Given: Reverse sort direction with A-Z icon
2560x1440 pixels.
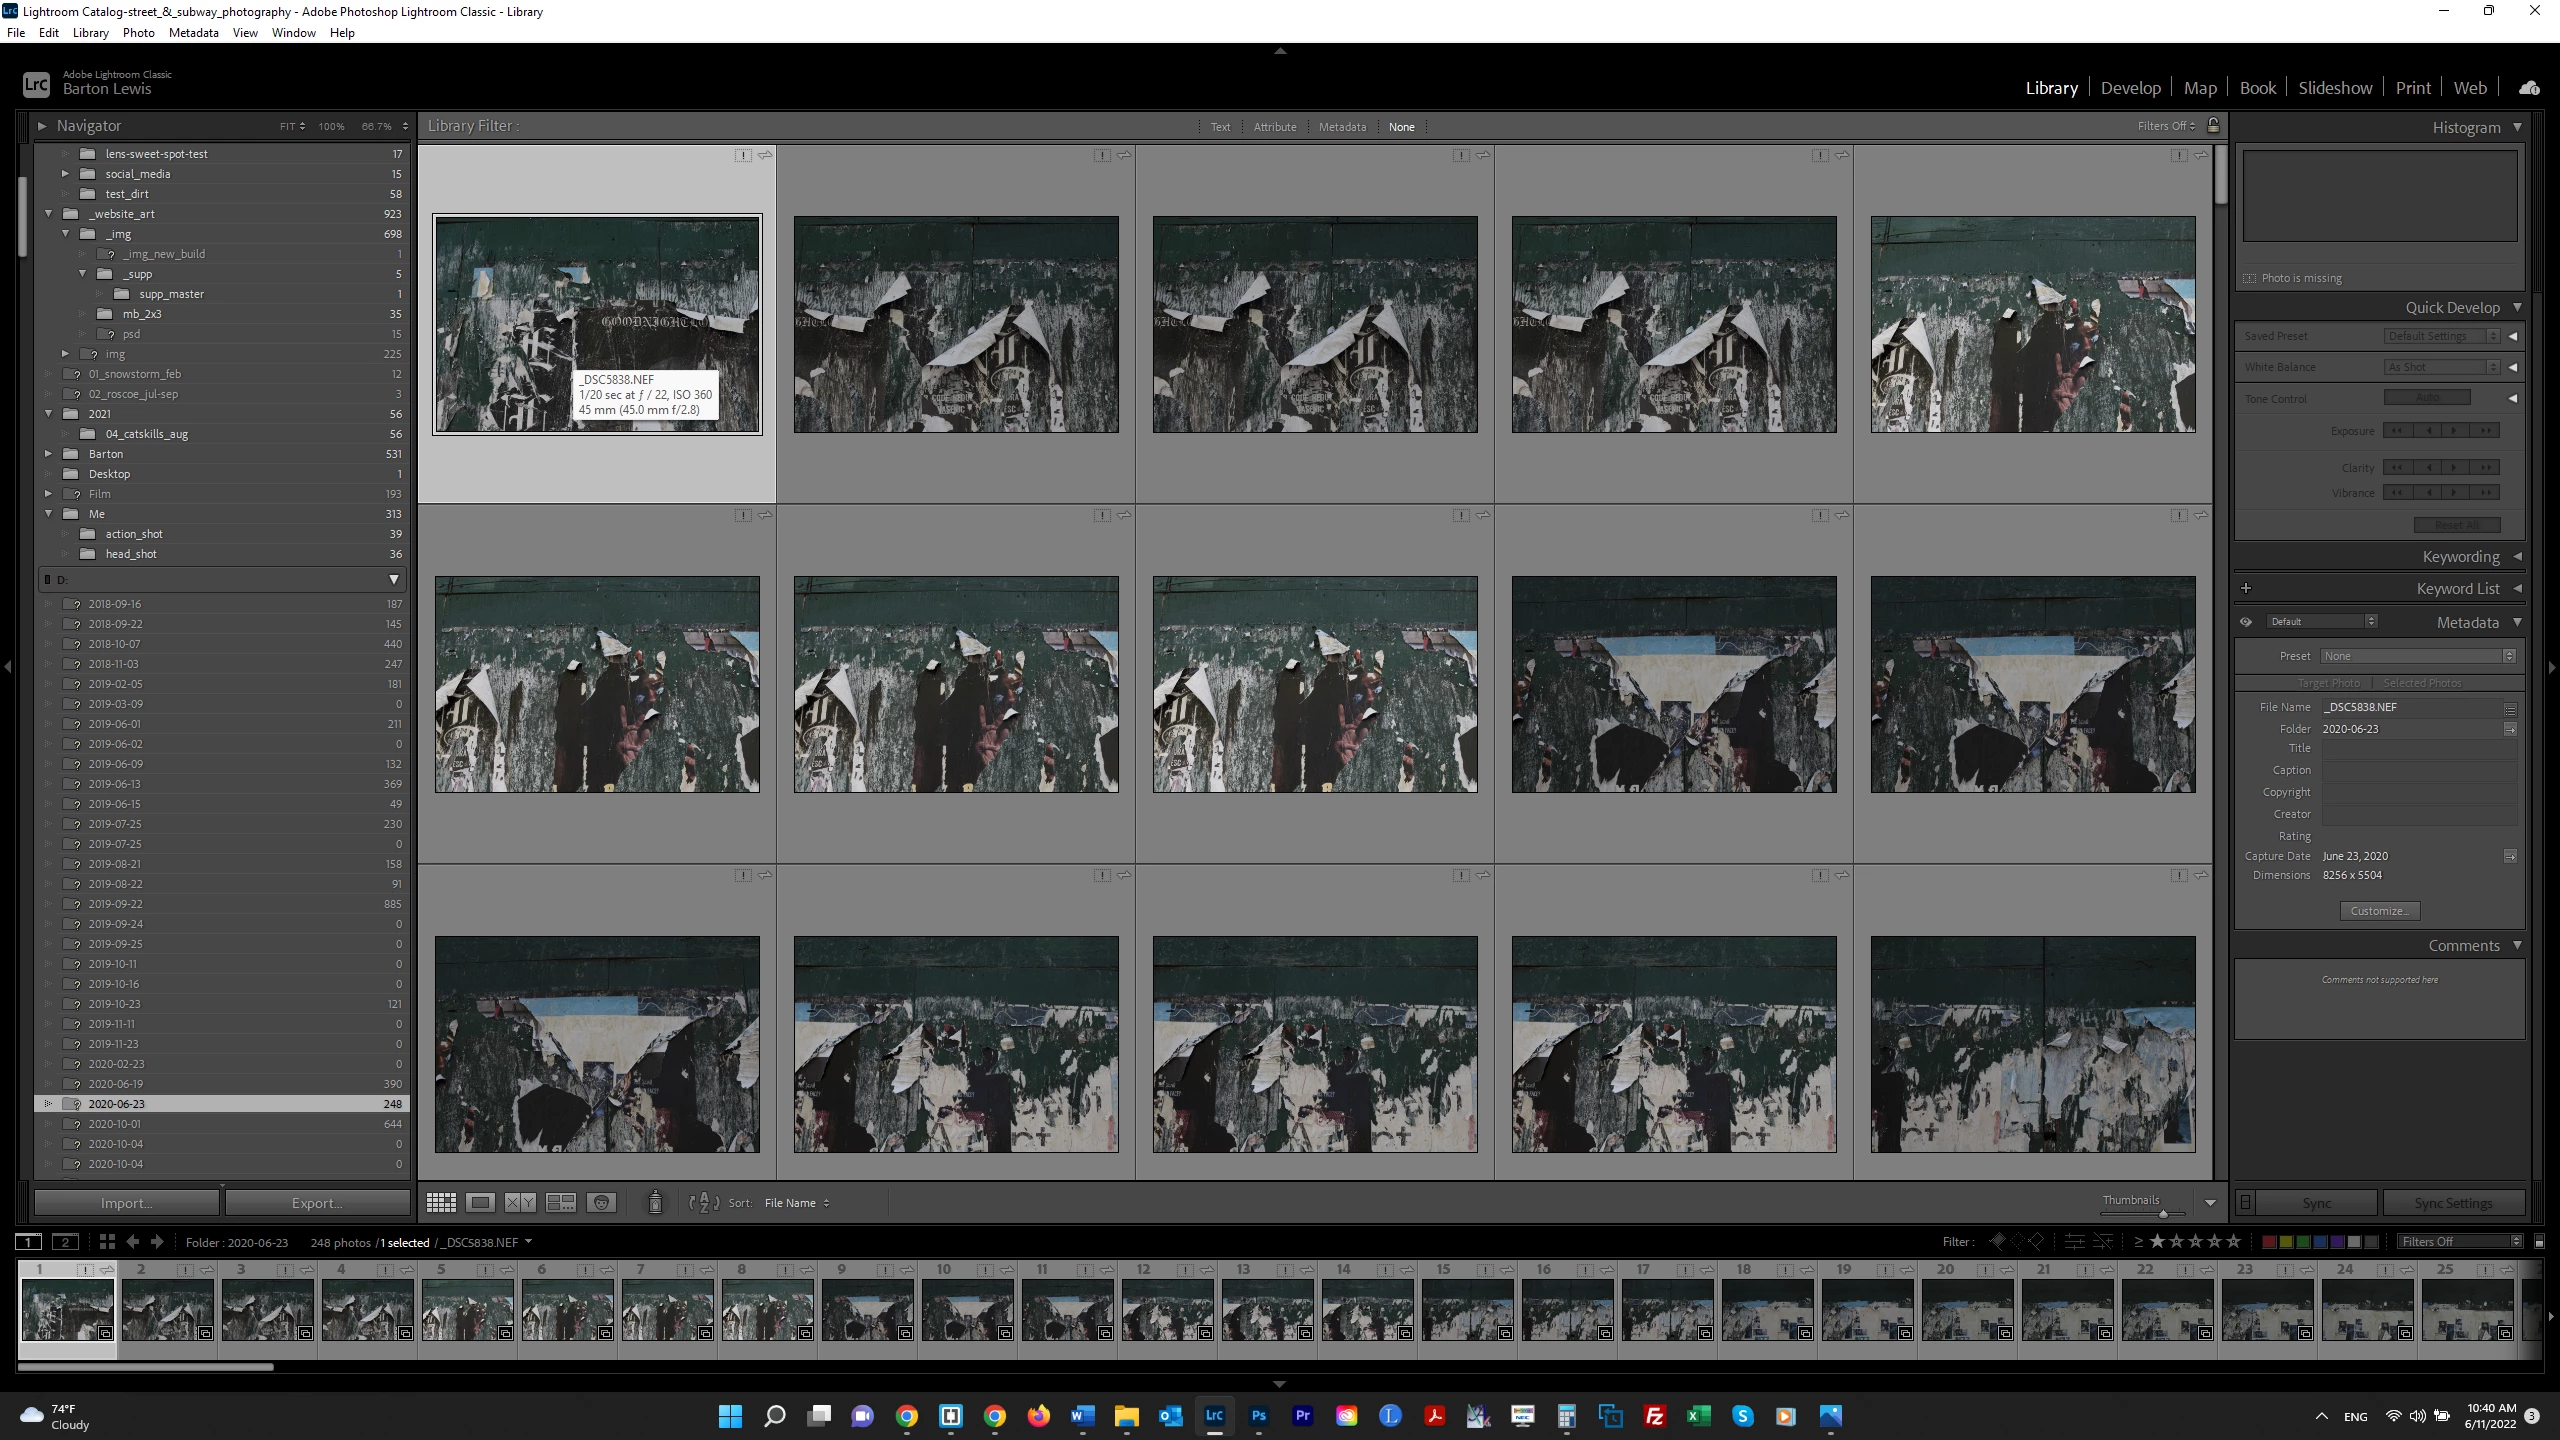Looking at the screenshot, I should pos(704,1203).
